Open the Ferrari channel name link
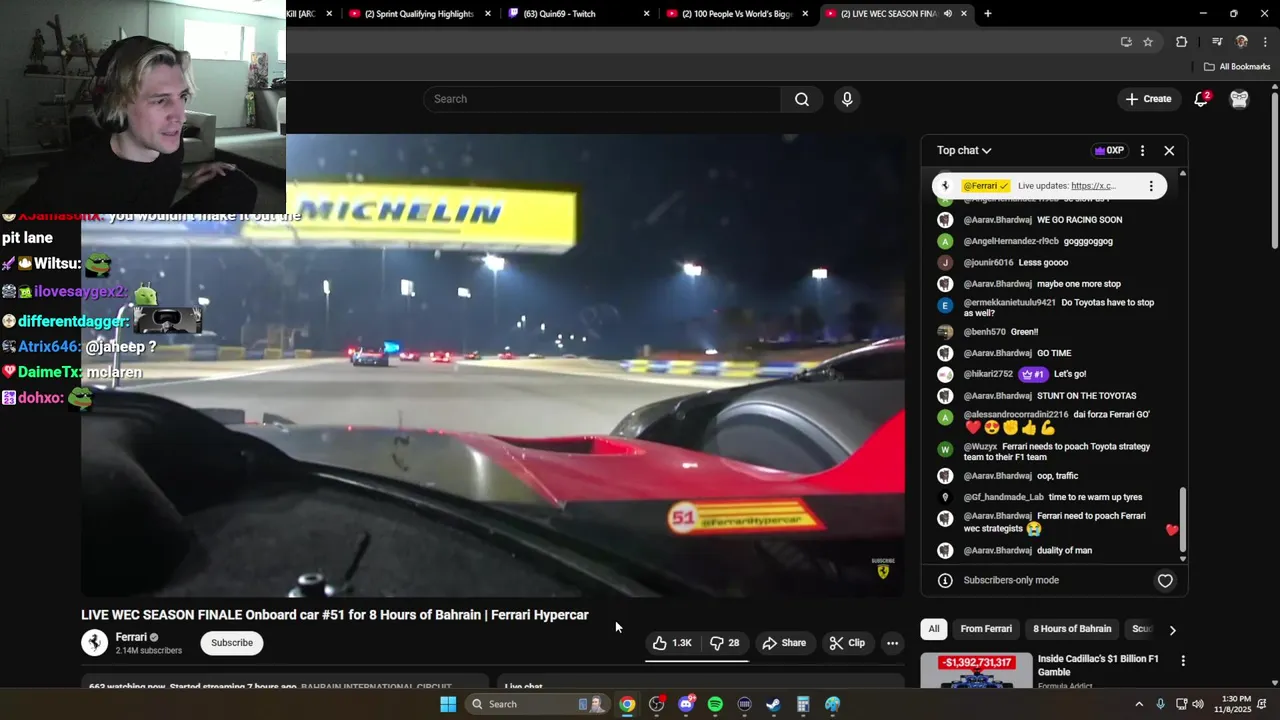This screenshot has height=720, width=1280. (x=131, y=637)
